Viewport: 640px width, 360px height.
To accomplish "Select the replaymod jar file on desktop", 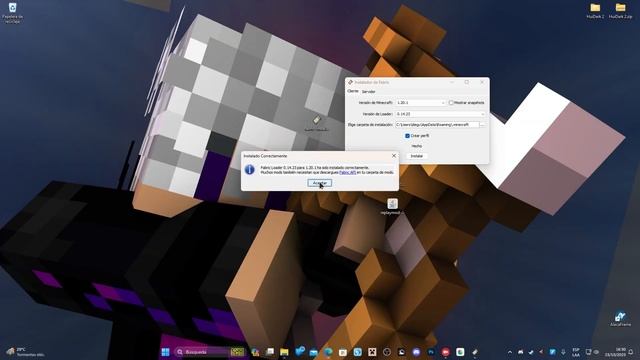I will click(x=392, y=207).
